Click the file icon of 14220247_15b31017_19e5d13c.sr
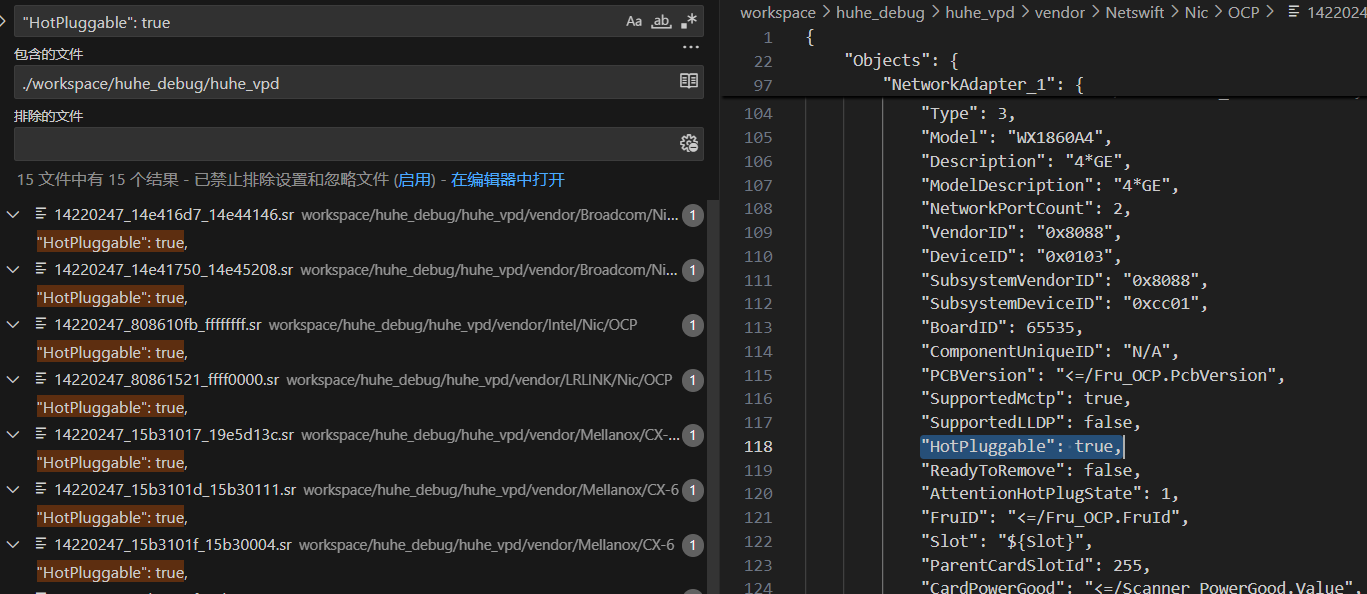The width and height of the screenshot is (1367, 594). [42, 434]
